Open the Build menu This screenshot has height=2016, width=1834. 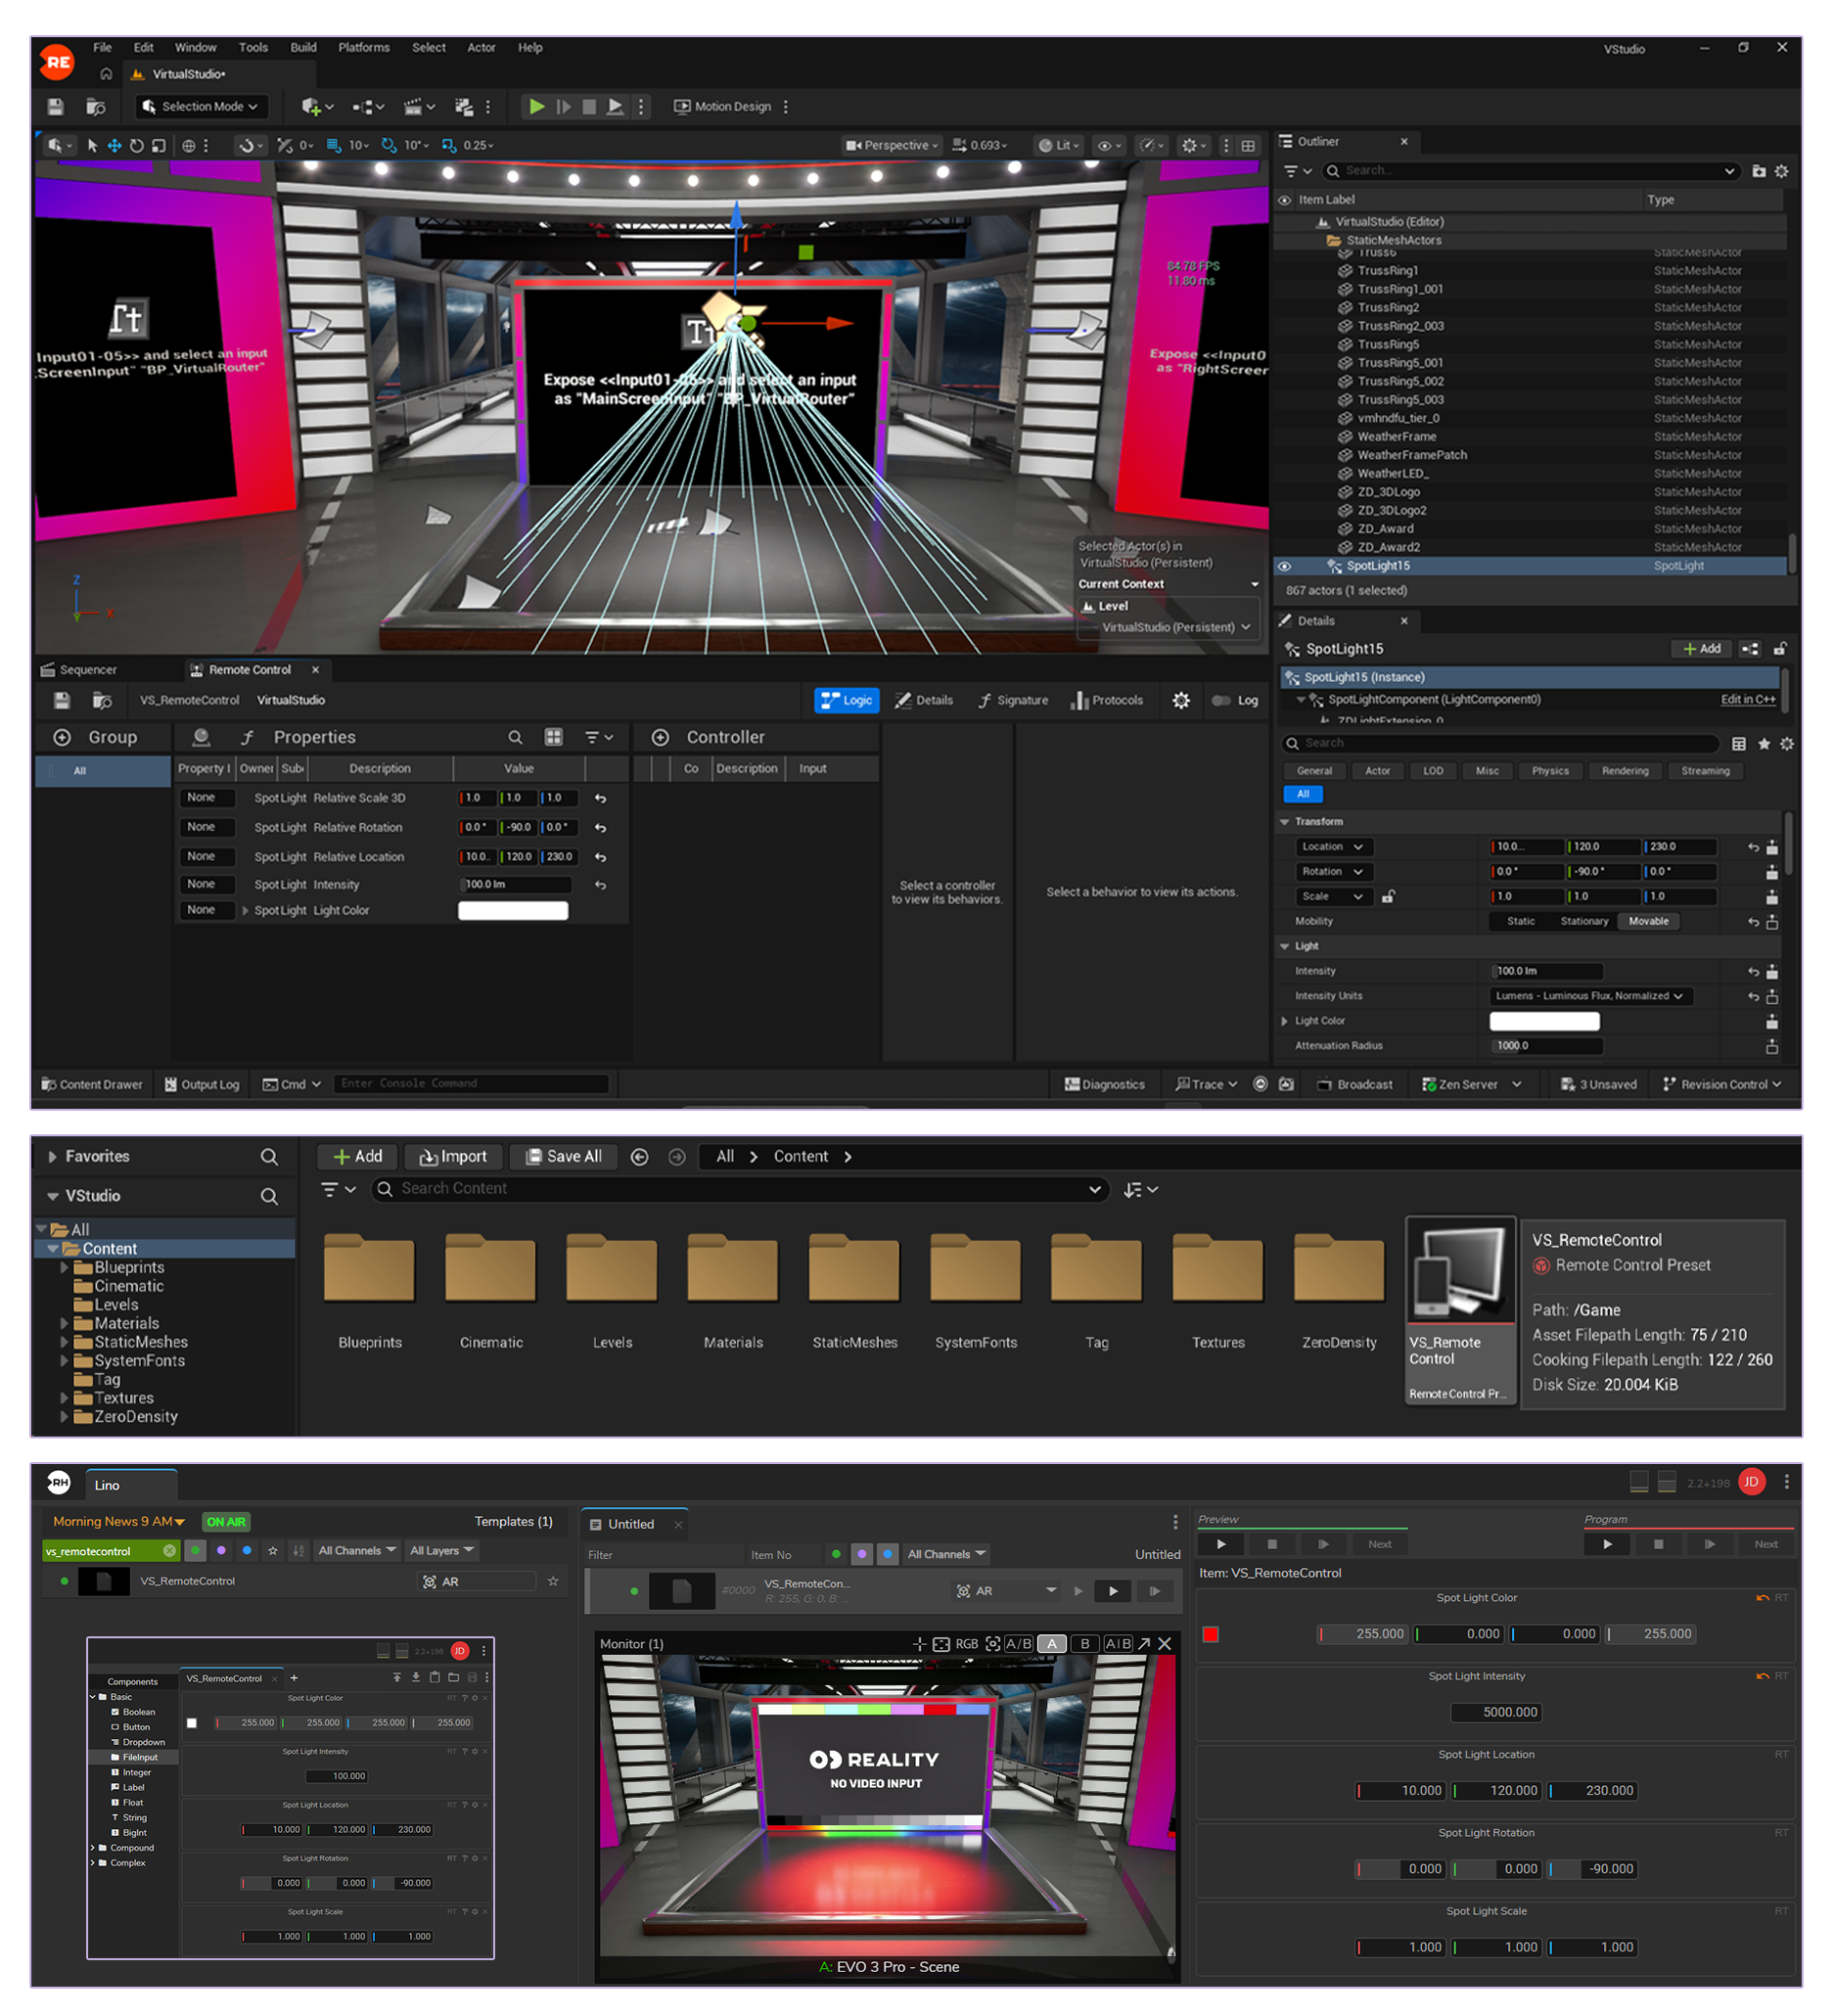[303, 47]
